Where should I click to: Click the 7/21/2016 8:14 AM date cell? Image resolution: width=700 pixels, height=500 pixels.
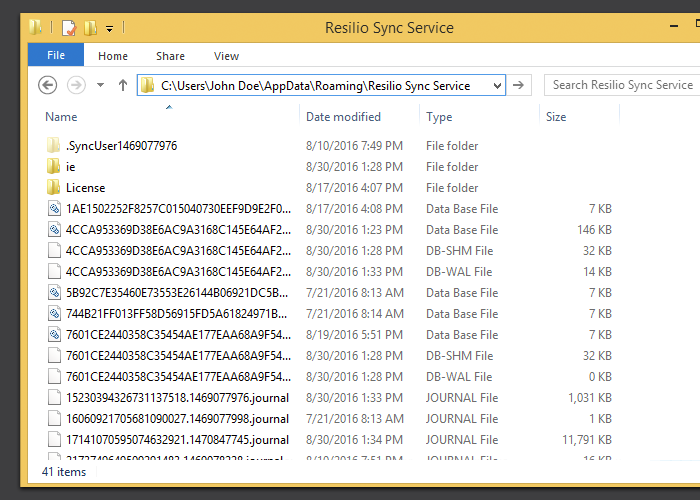[355, 313]
